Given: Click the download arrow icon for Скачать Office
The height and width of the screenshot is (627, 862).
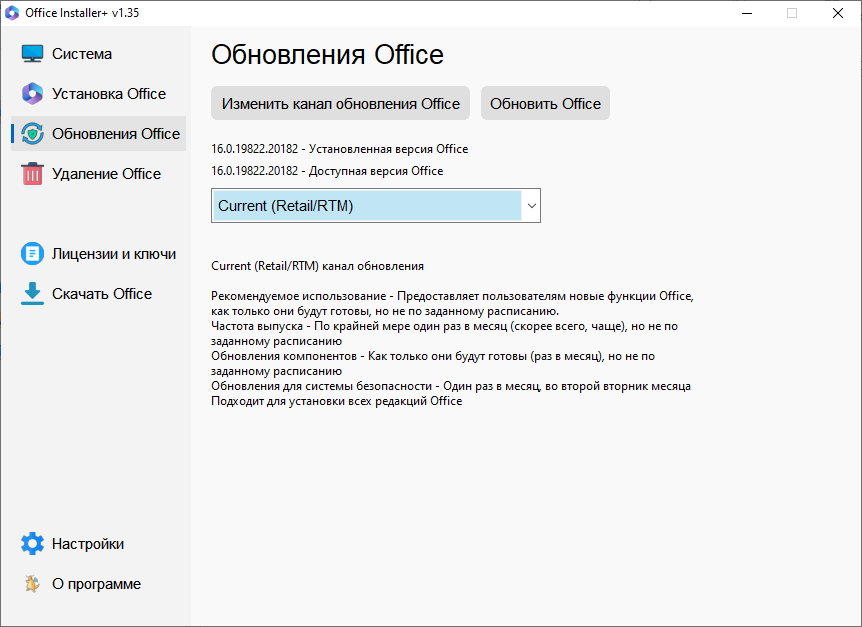Looking at the screenshot, I should point(33,294).
